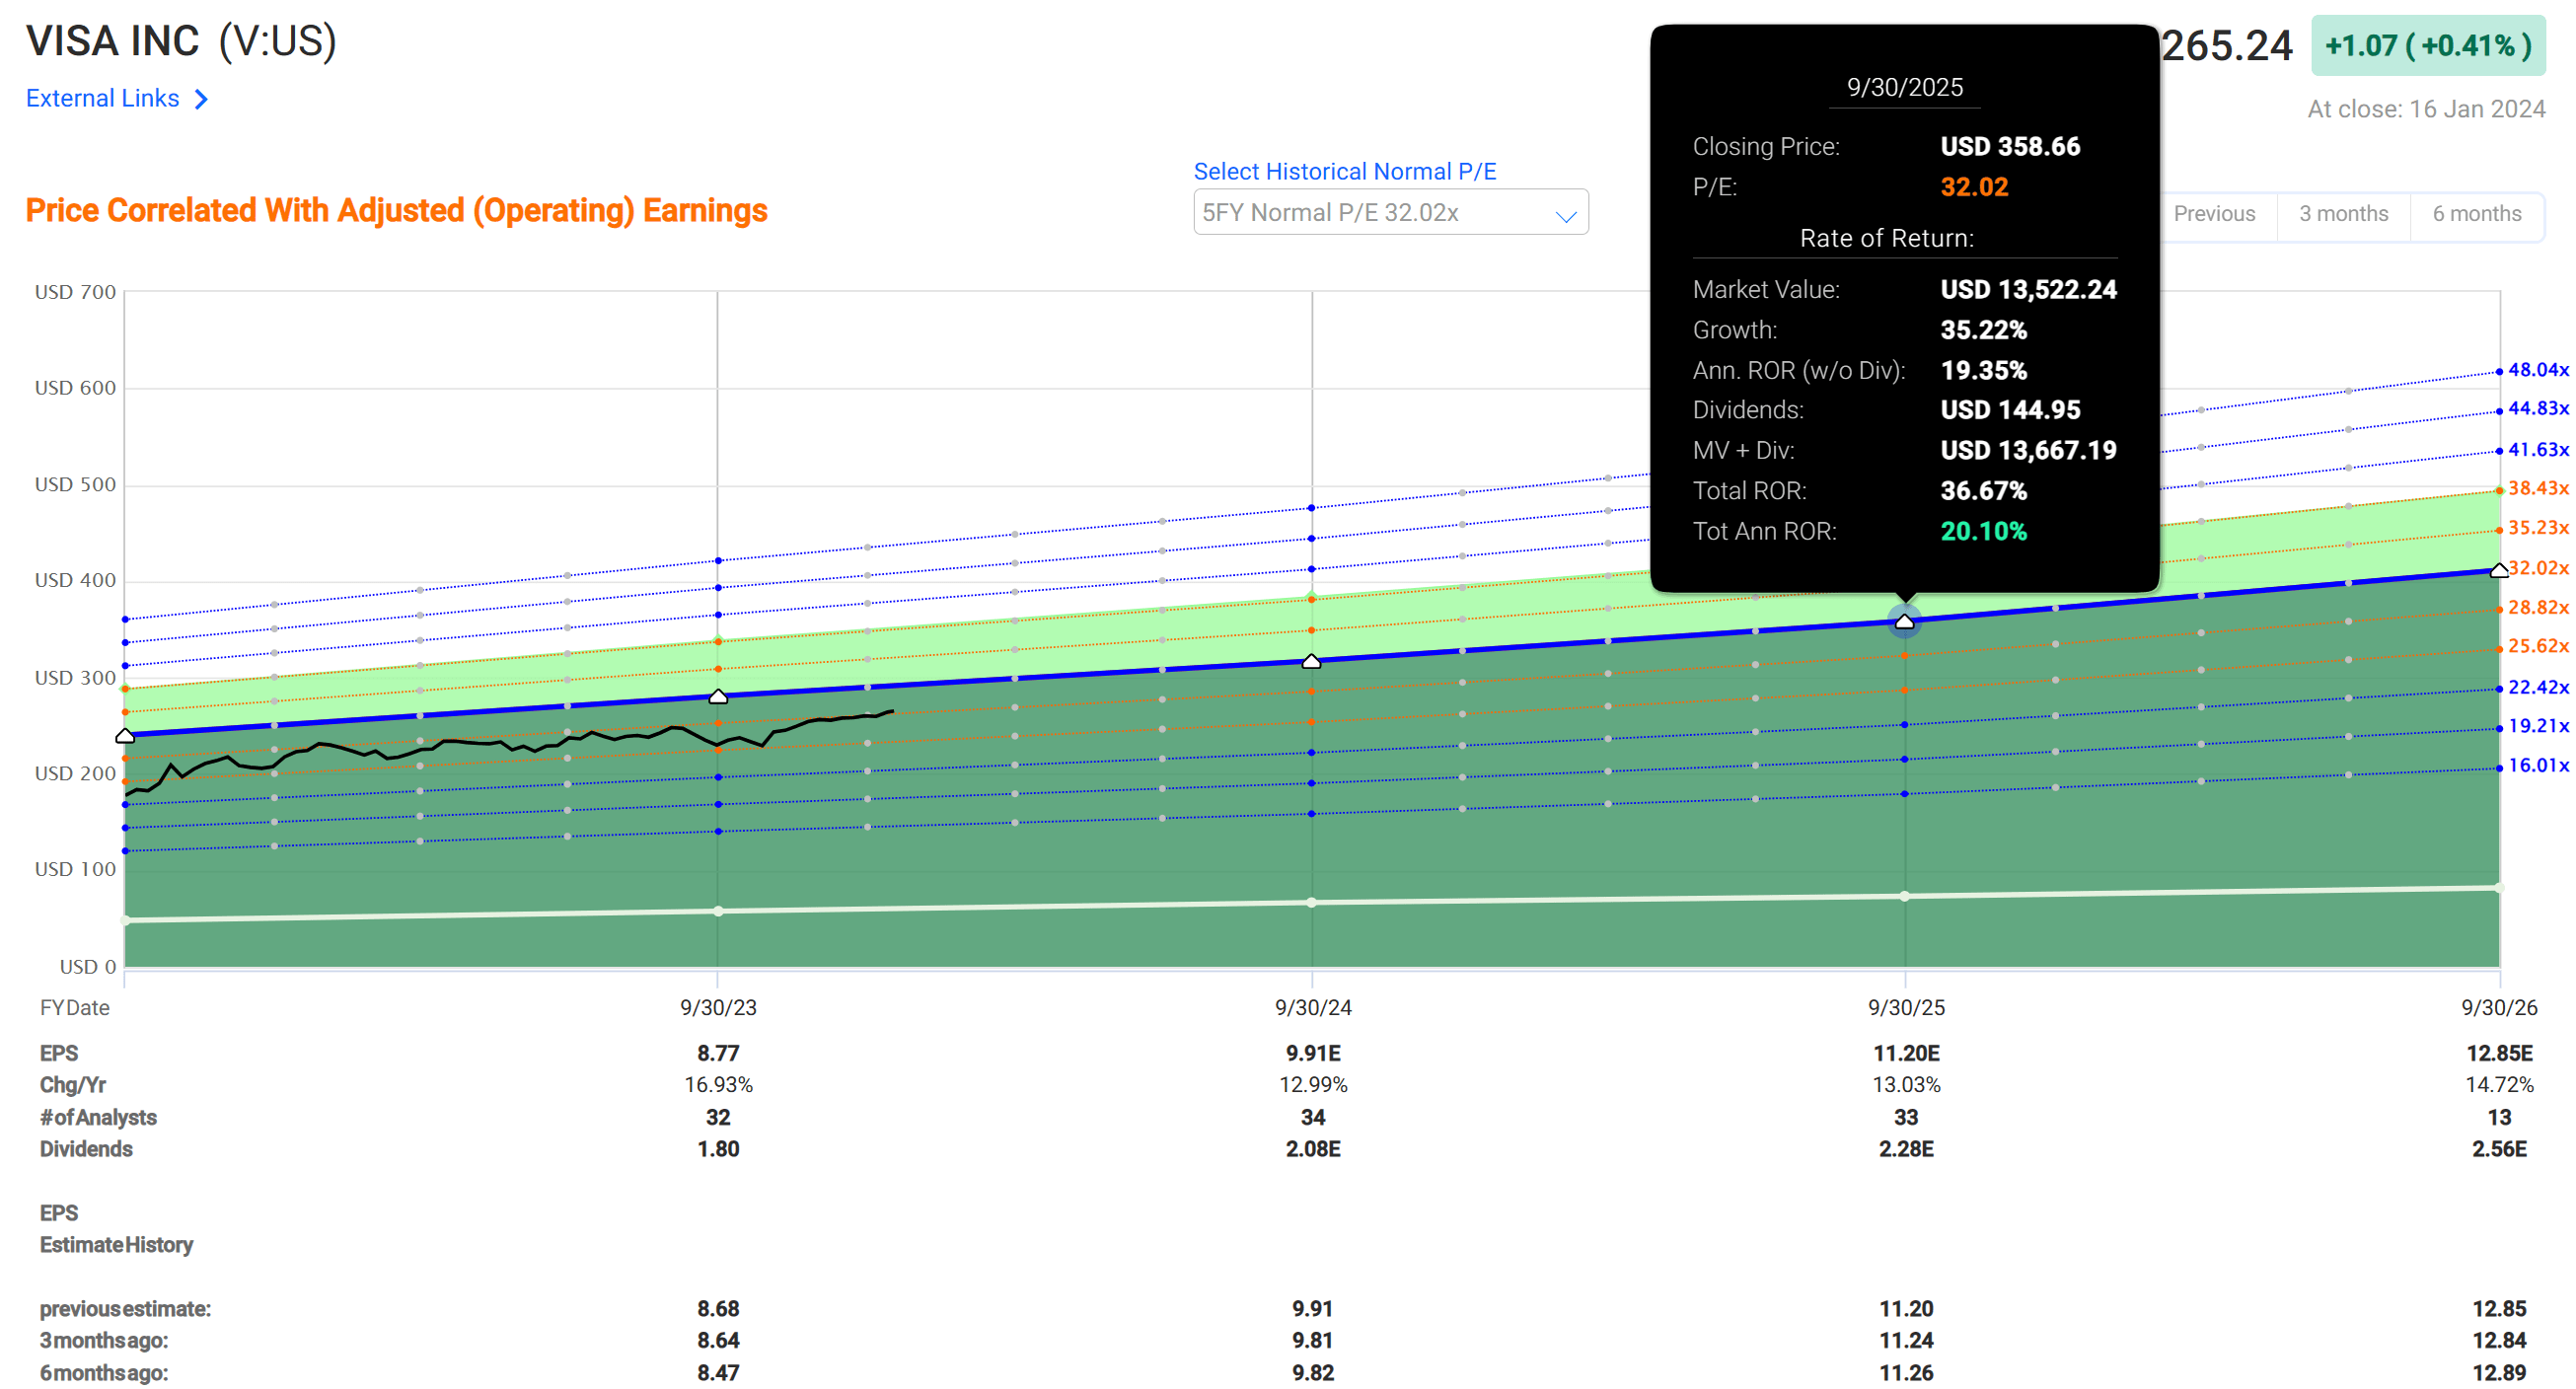Expand the 5FY Normal P/E dropdown
2576x1389 pixels.
[1388, 213]
